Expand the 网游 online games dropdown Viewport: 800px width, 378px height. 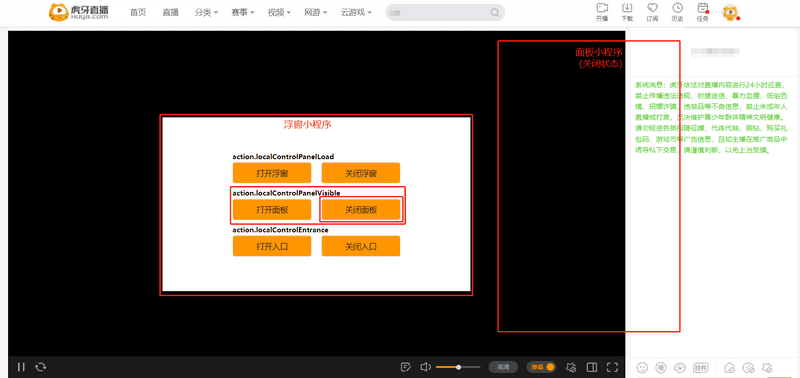315,12
